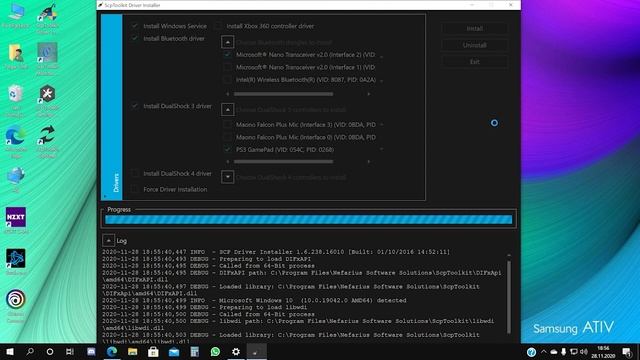This screenshot has height=360, width=640.
Task: Toggle Install Xbox 360 controller driver checkbox
Action: point(218,26)
